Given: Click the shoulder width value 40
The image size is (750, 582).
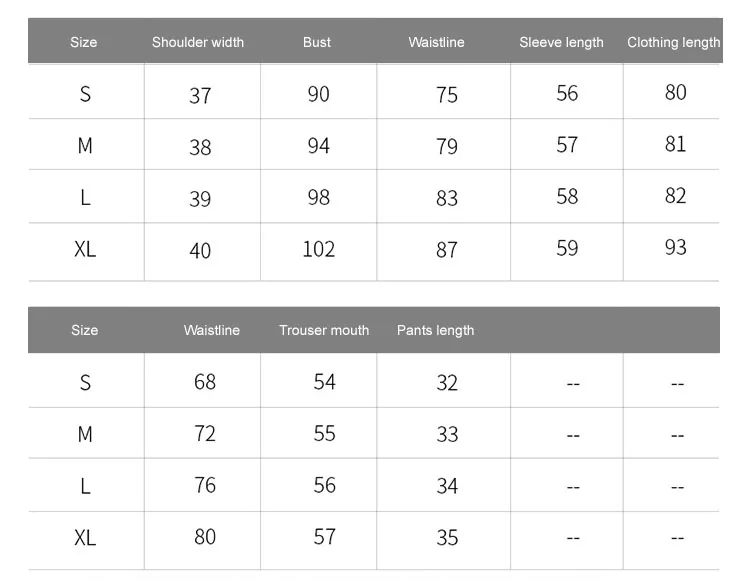Looking at the screenshot, I should click(x=200, y=250).
